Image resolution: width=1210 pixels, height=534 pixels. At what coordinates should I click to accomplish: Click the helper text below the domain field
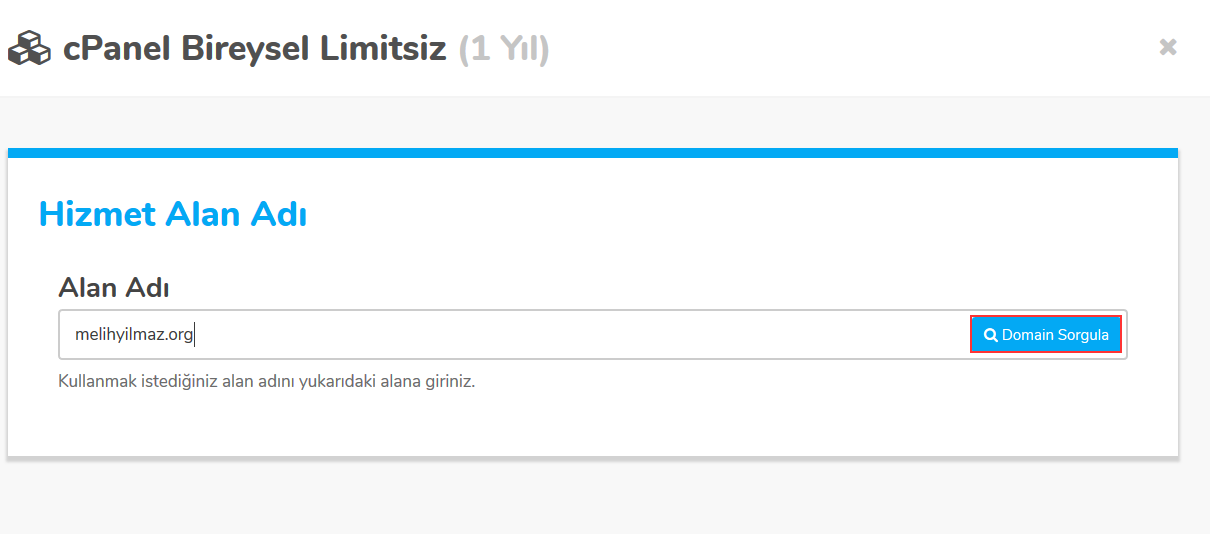(266, 382)
